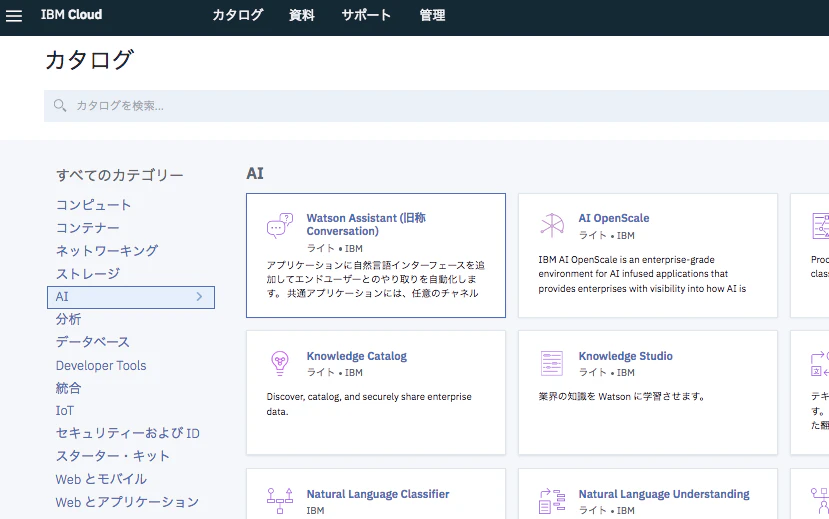Select the 統合 category
This screenshot has width=829, height=519.
coord(69,388)
